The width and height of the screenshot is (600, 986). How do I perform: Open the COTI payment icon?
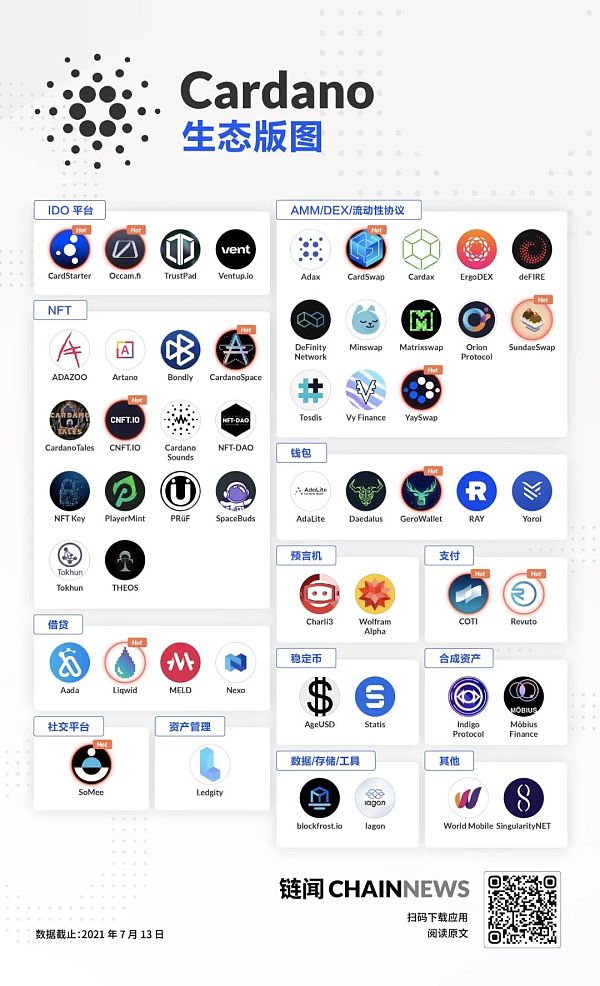coord(469,594)
